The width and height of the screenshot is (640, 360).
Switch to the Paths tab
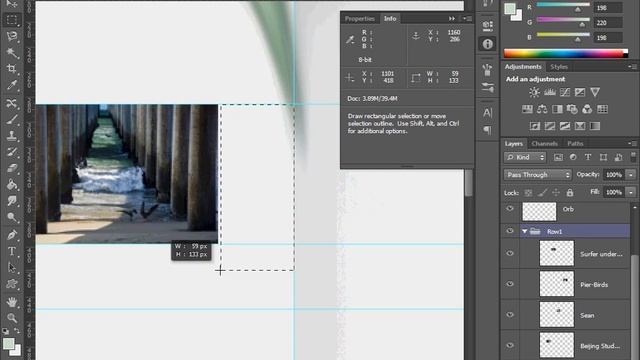coord(575,143)
